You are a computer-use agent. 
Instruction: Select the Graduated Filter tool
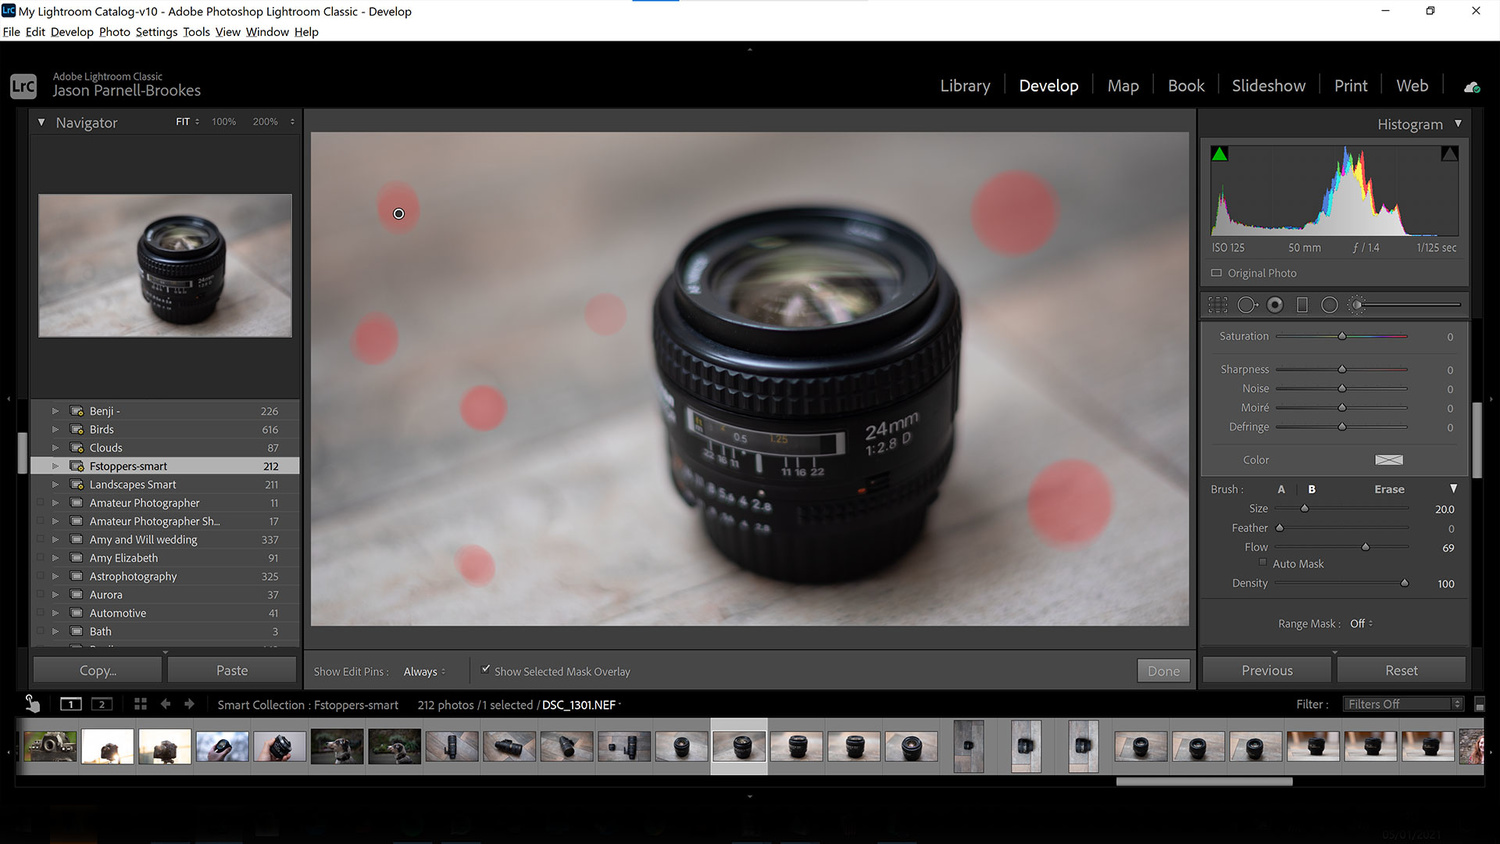[x=1303, y=304]
